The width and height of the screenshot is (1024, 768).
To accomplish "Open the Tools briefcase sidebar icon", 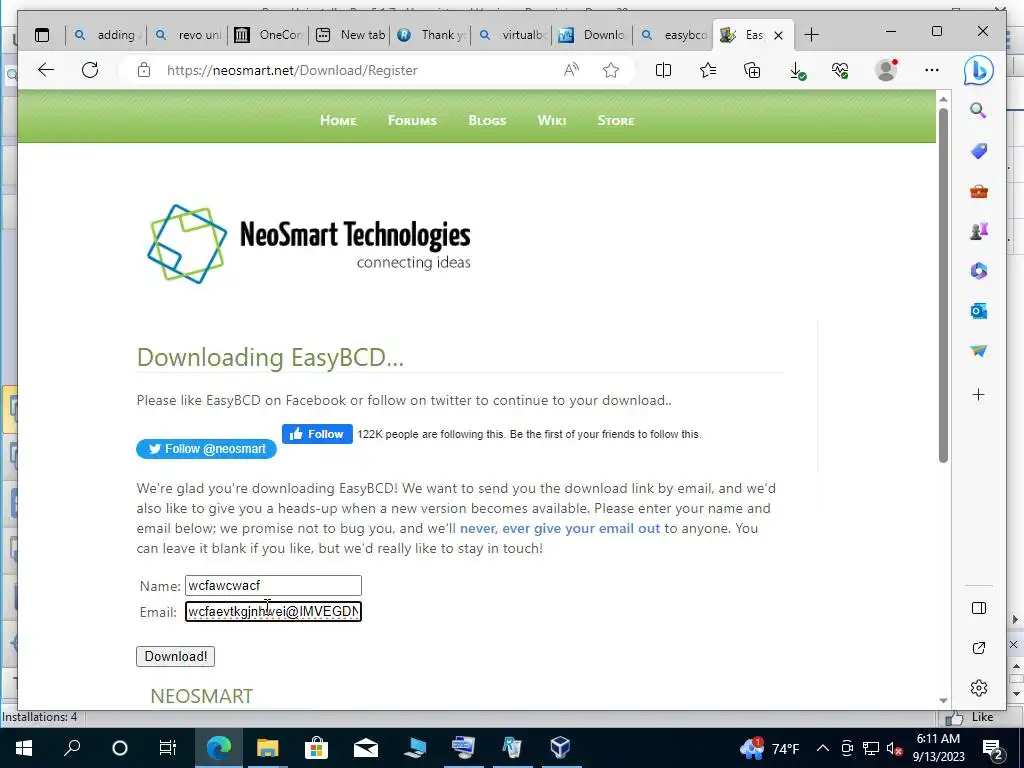I will tap(978, 191).
